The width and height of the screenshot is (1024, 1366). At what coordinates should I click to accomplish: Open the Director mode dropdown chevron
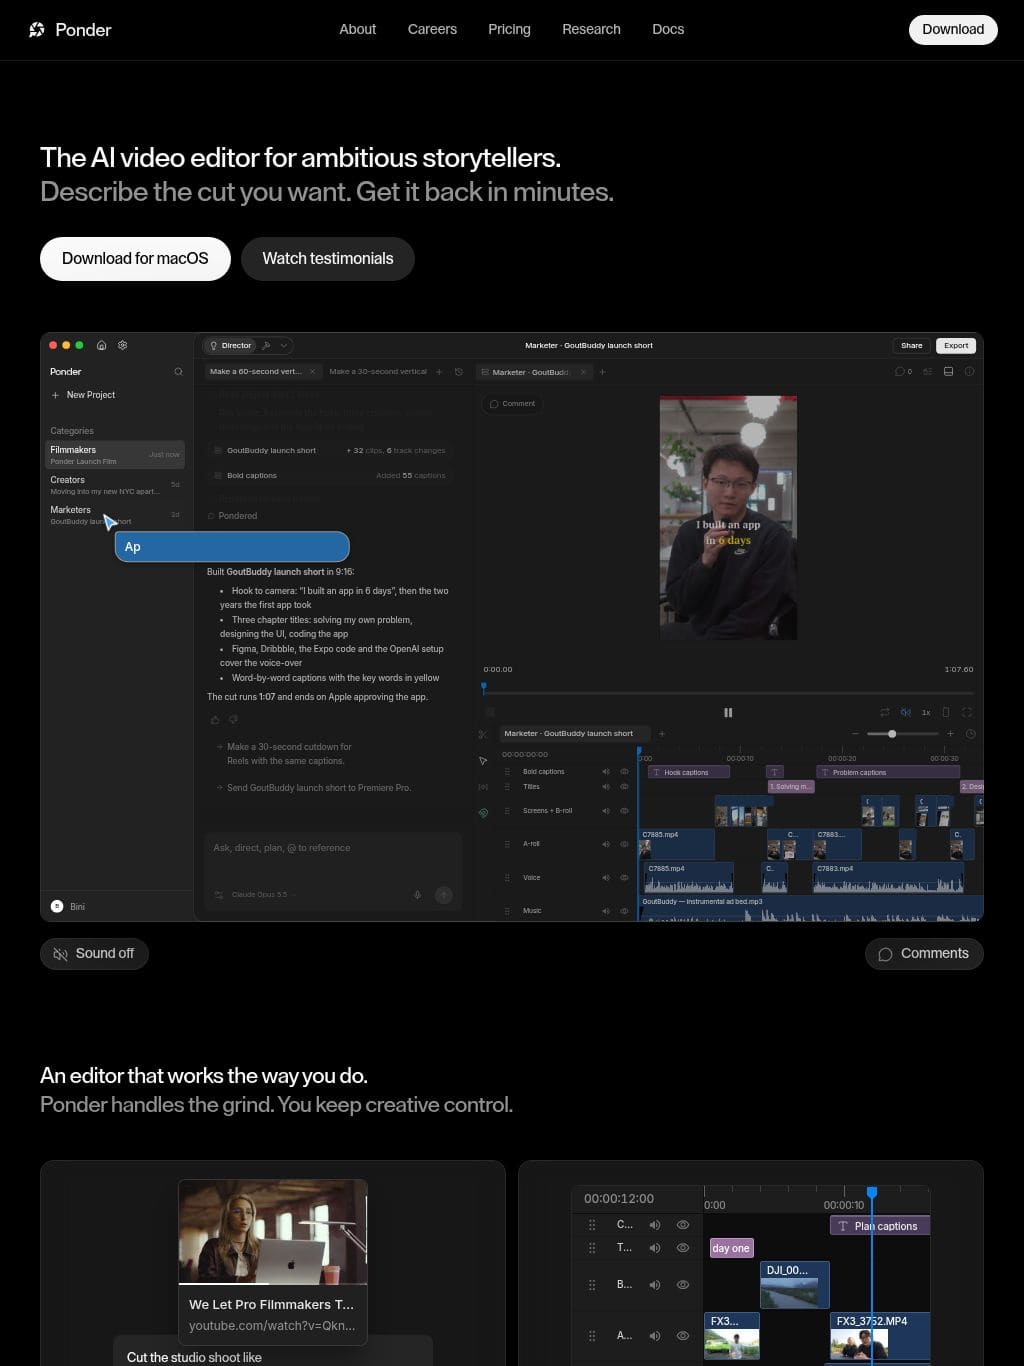284,346
